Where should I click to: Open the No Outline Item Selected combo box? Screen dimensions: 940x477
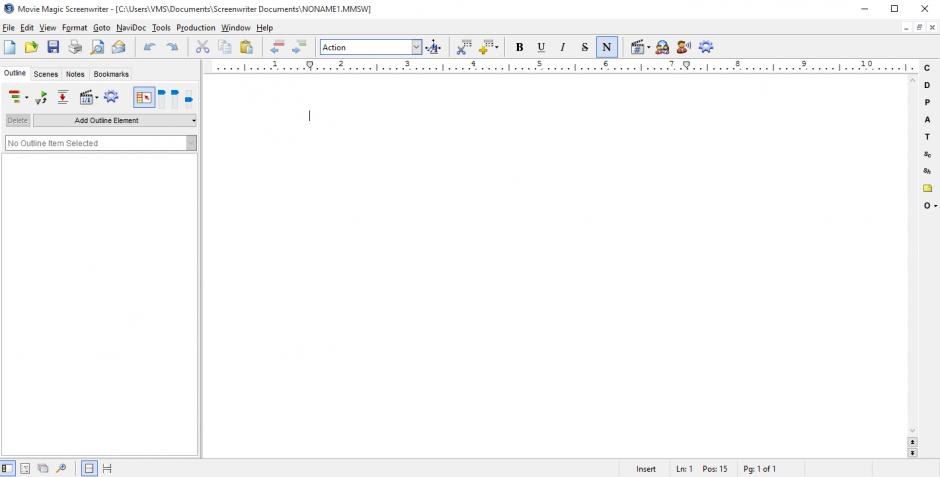[101, 143]
